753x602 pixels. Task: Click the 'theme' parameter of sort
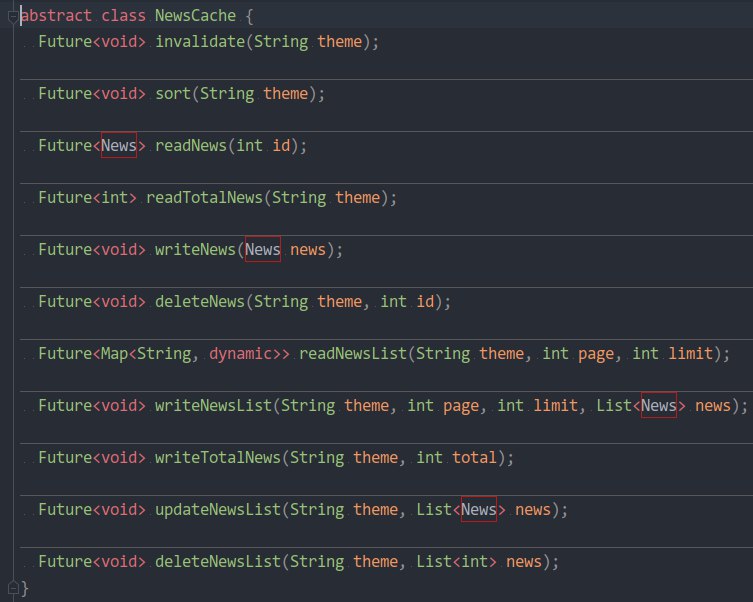pyautogui.click(x=285, y=93)
